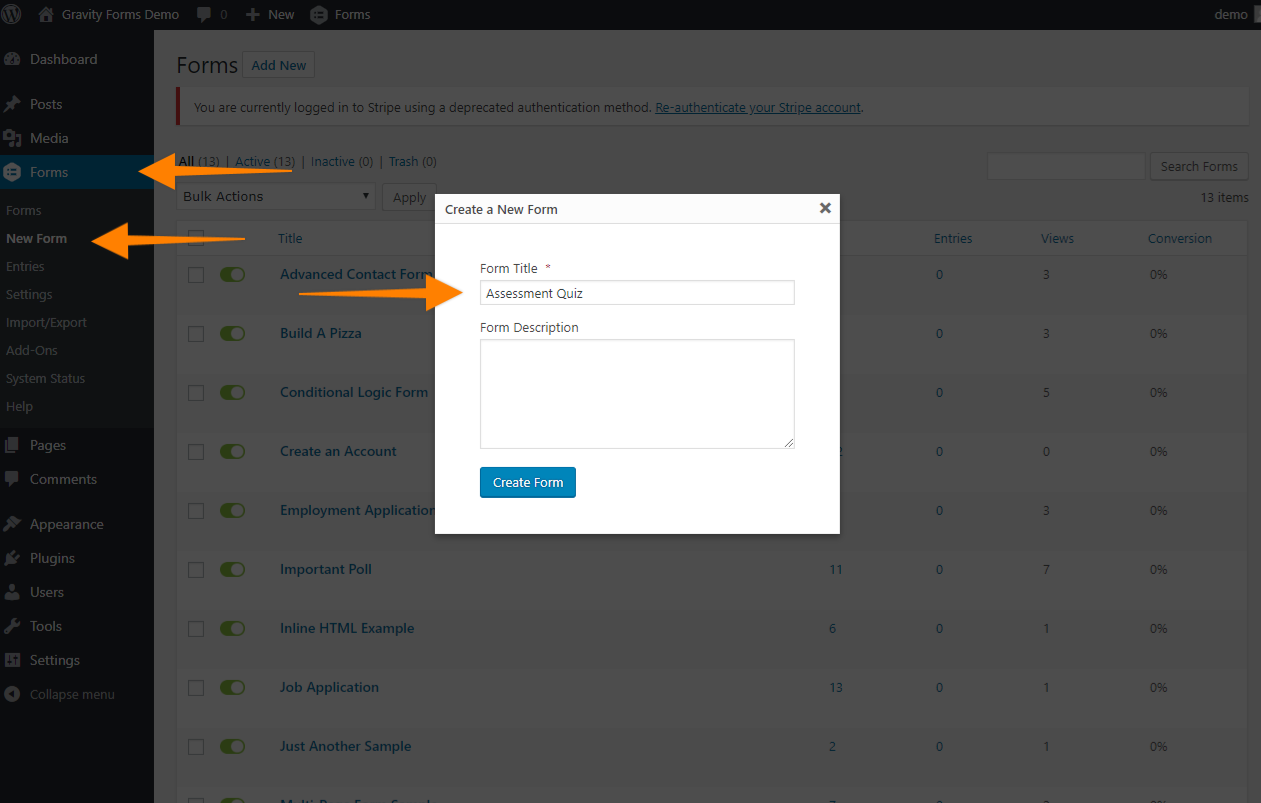This screenshot has height=803, width=1261.
Task: Open Settings under the Forms submenu
Action: click(29, 294)
